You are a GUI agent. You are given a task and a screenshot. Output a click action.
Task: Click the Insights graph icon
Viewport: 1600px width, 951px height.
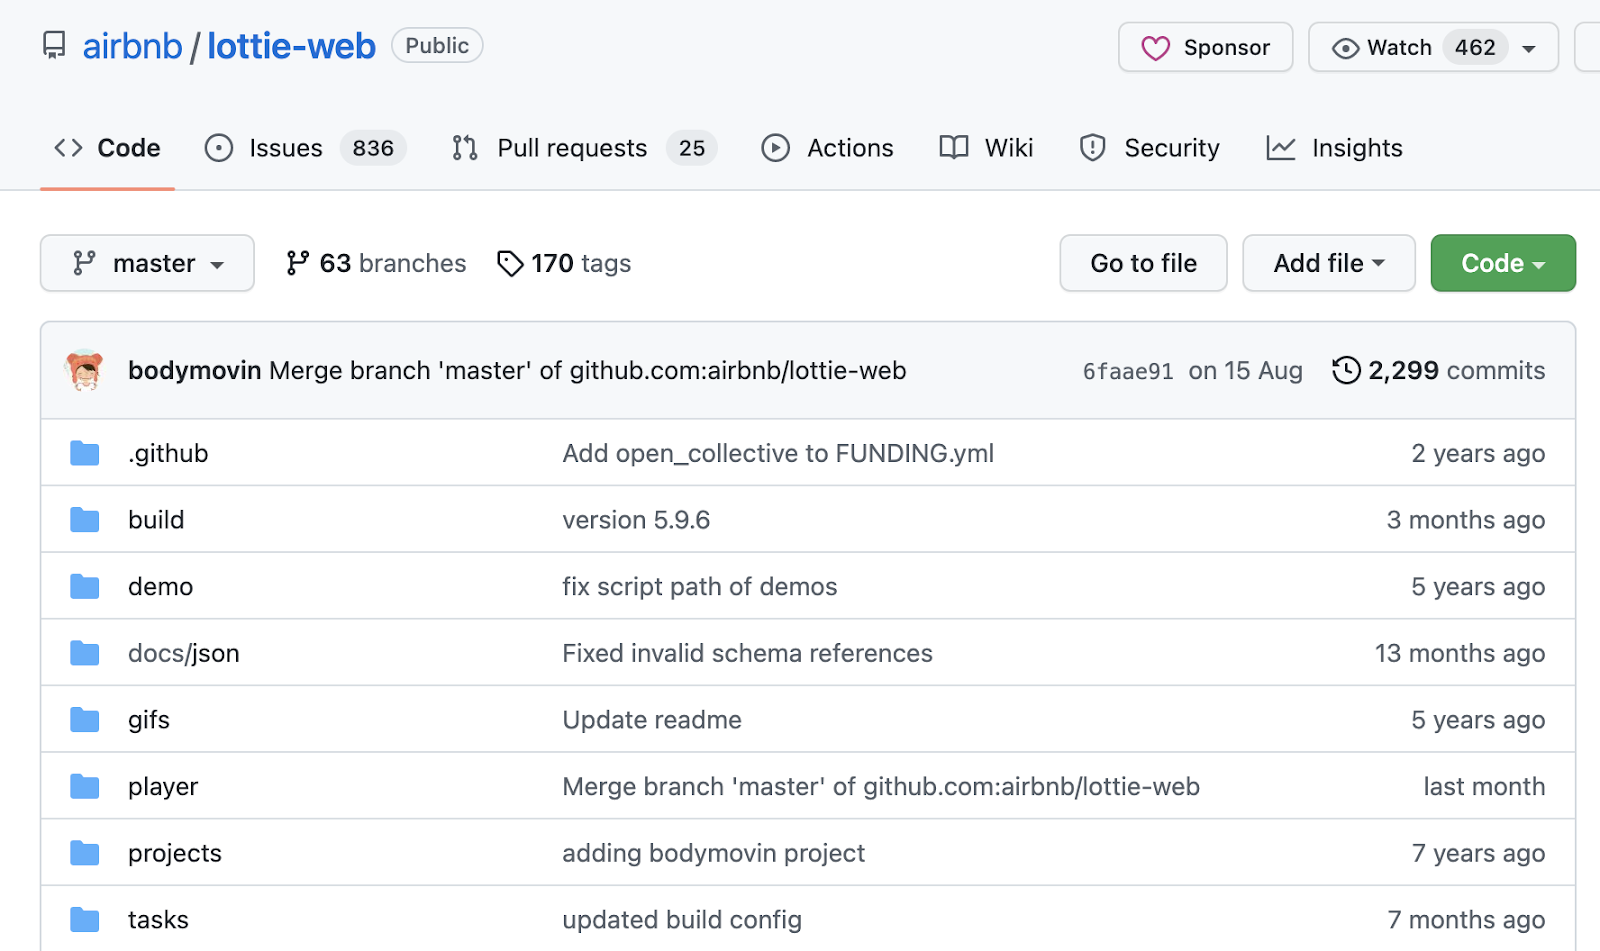point(1281,148)
